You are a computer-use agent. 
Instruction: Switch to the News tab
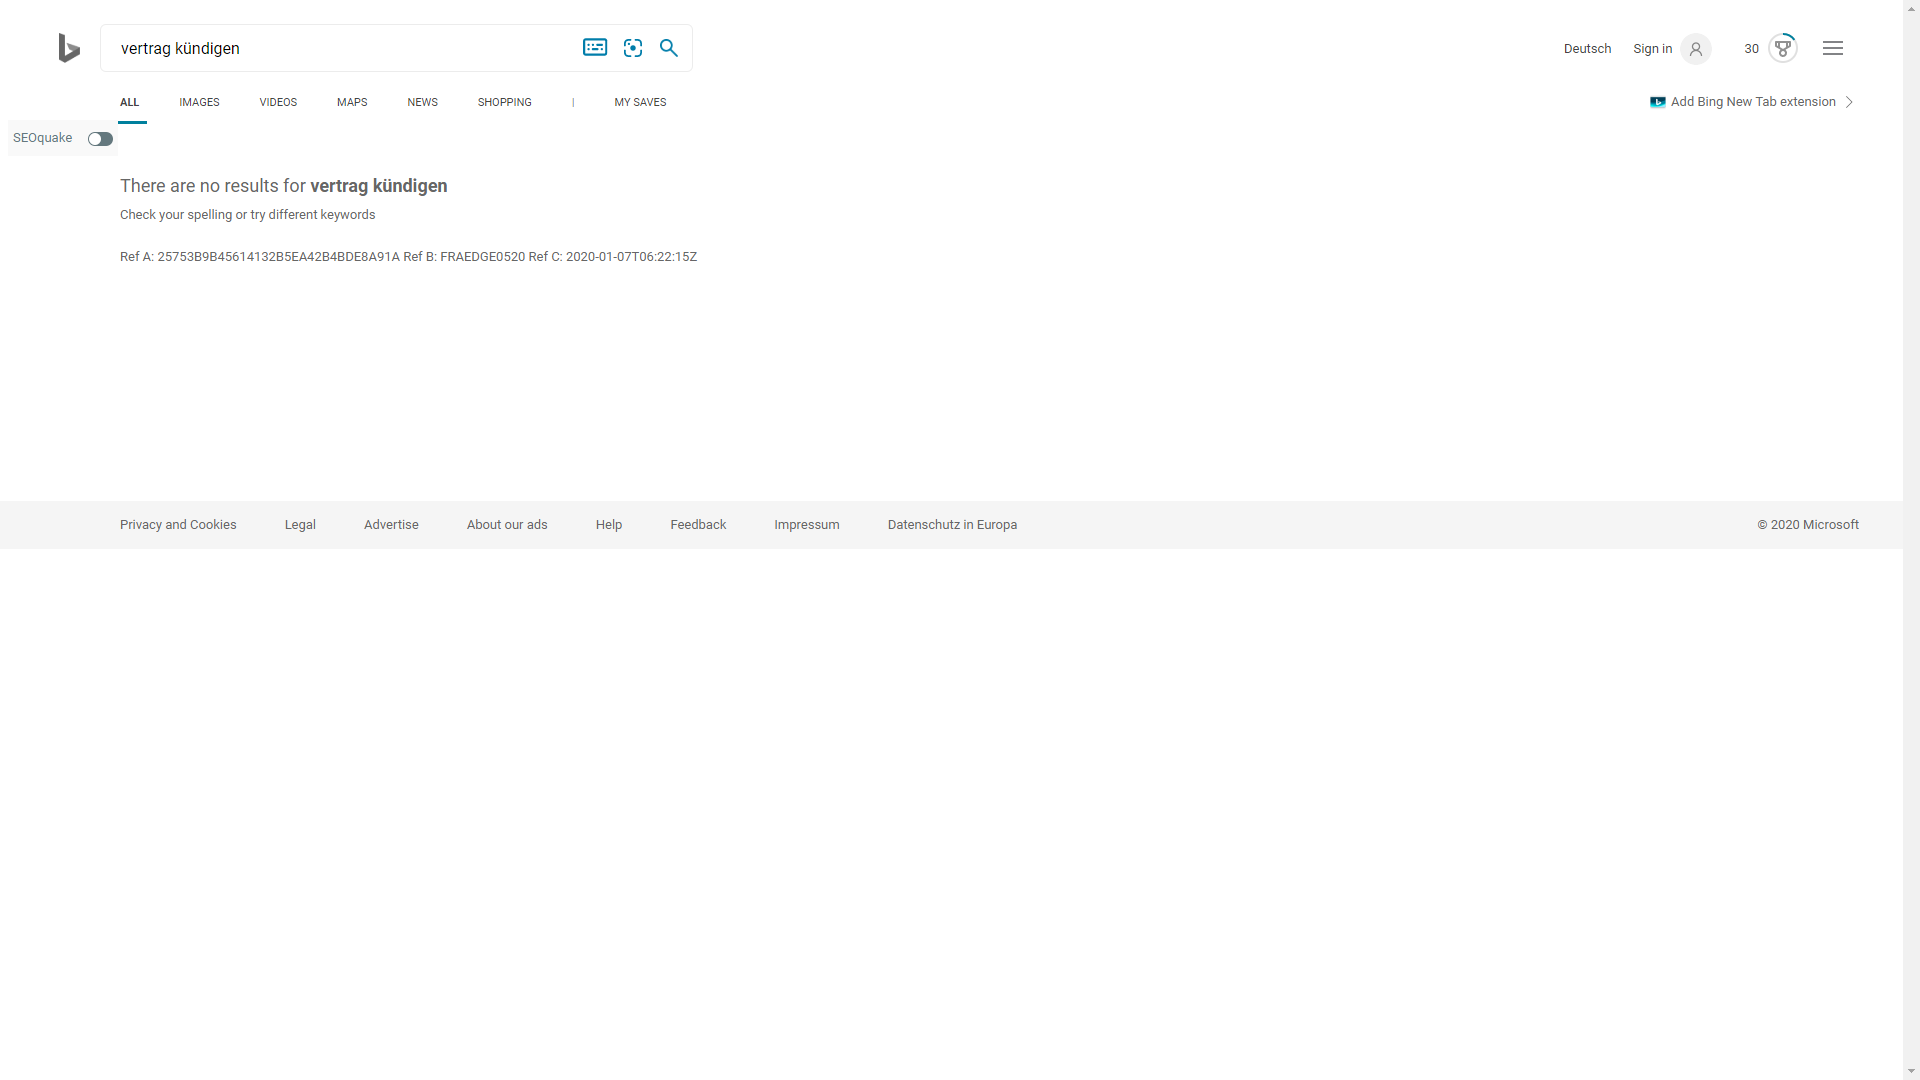tap(422, 102)
